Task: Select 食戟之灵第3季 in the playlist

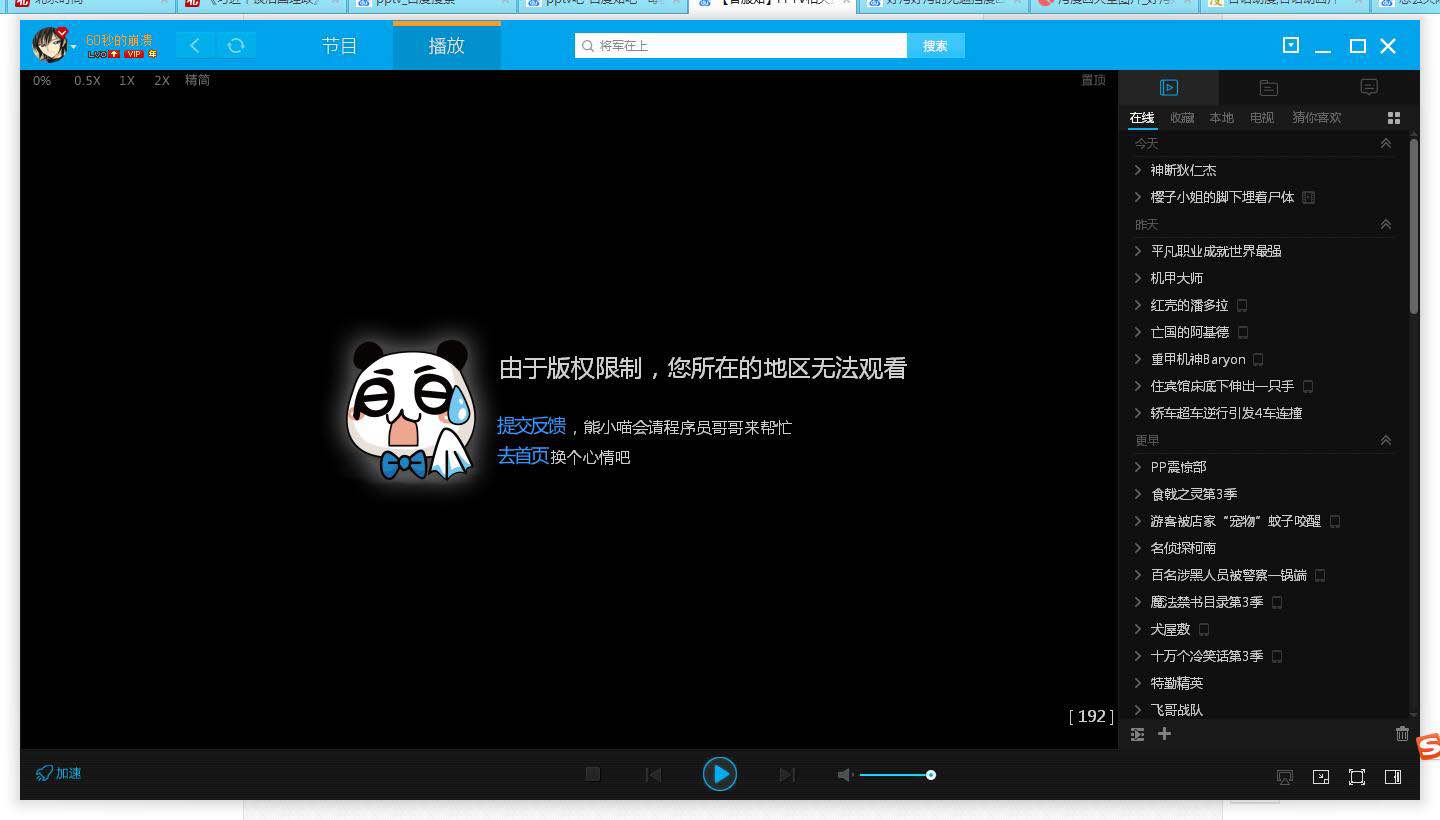Action: (x=1194, y=494)
